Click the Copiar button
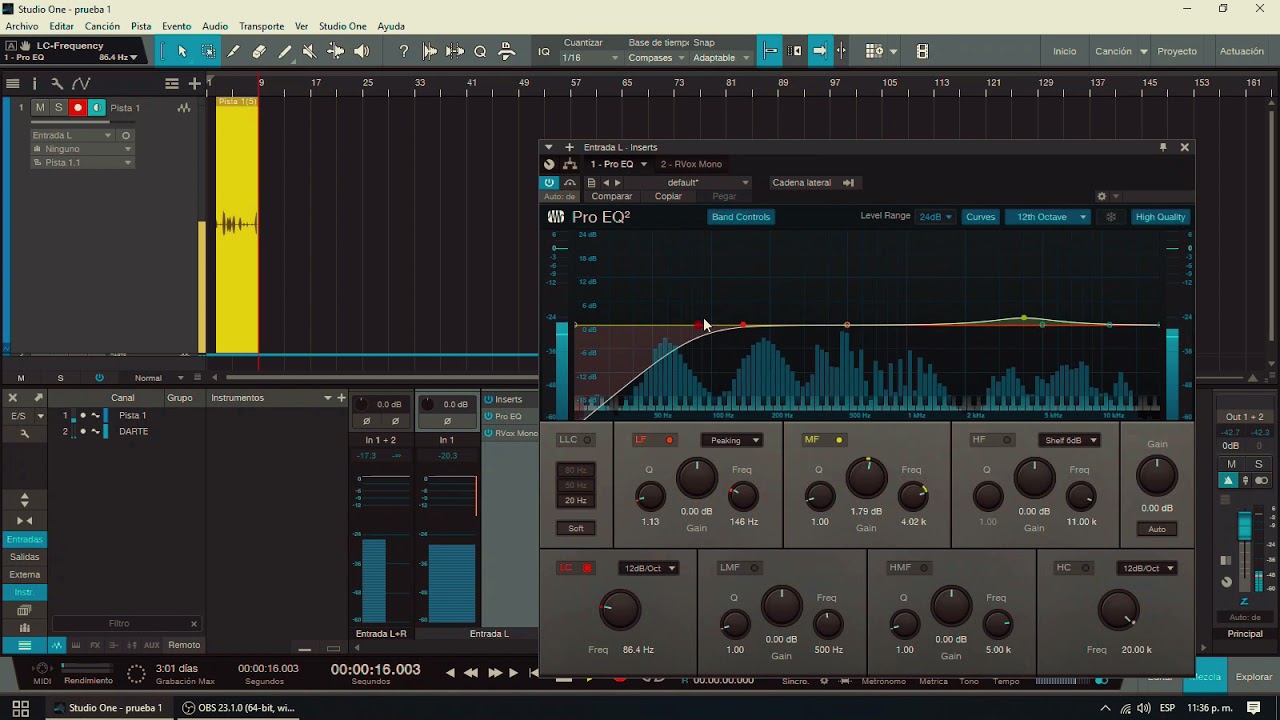Screen dimensions: 1280x720 click(668, 197)
